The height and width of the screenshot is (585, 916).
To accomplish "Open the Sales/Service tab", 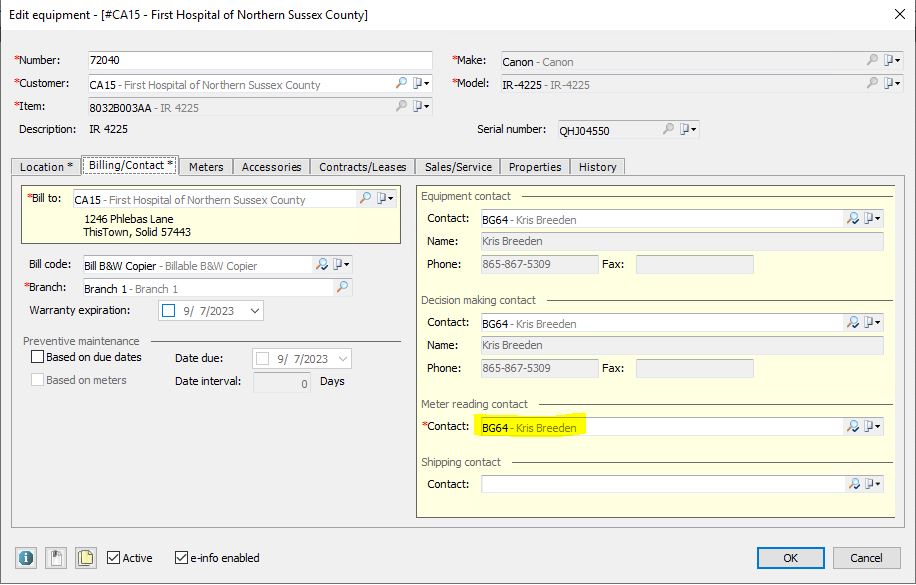I will click(459, 167).
